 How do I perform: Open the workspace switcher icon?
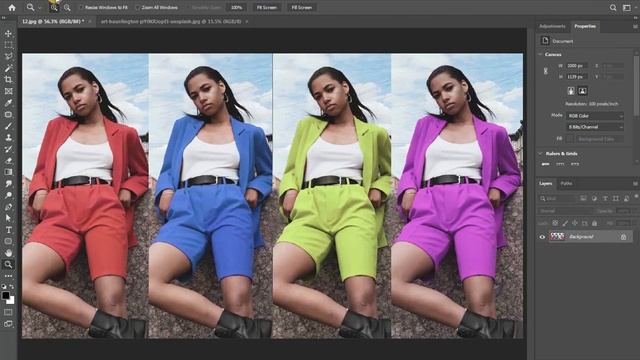pyautogui.click(x=627, y=7)
